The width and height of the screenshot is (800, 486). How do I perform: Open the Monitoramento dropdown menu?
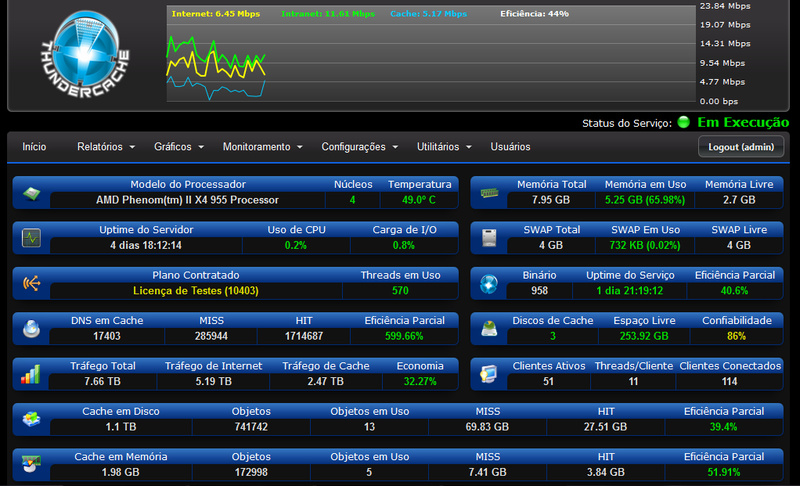[x=262, y=147]
